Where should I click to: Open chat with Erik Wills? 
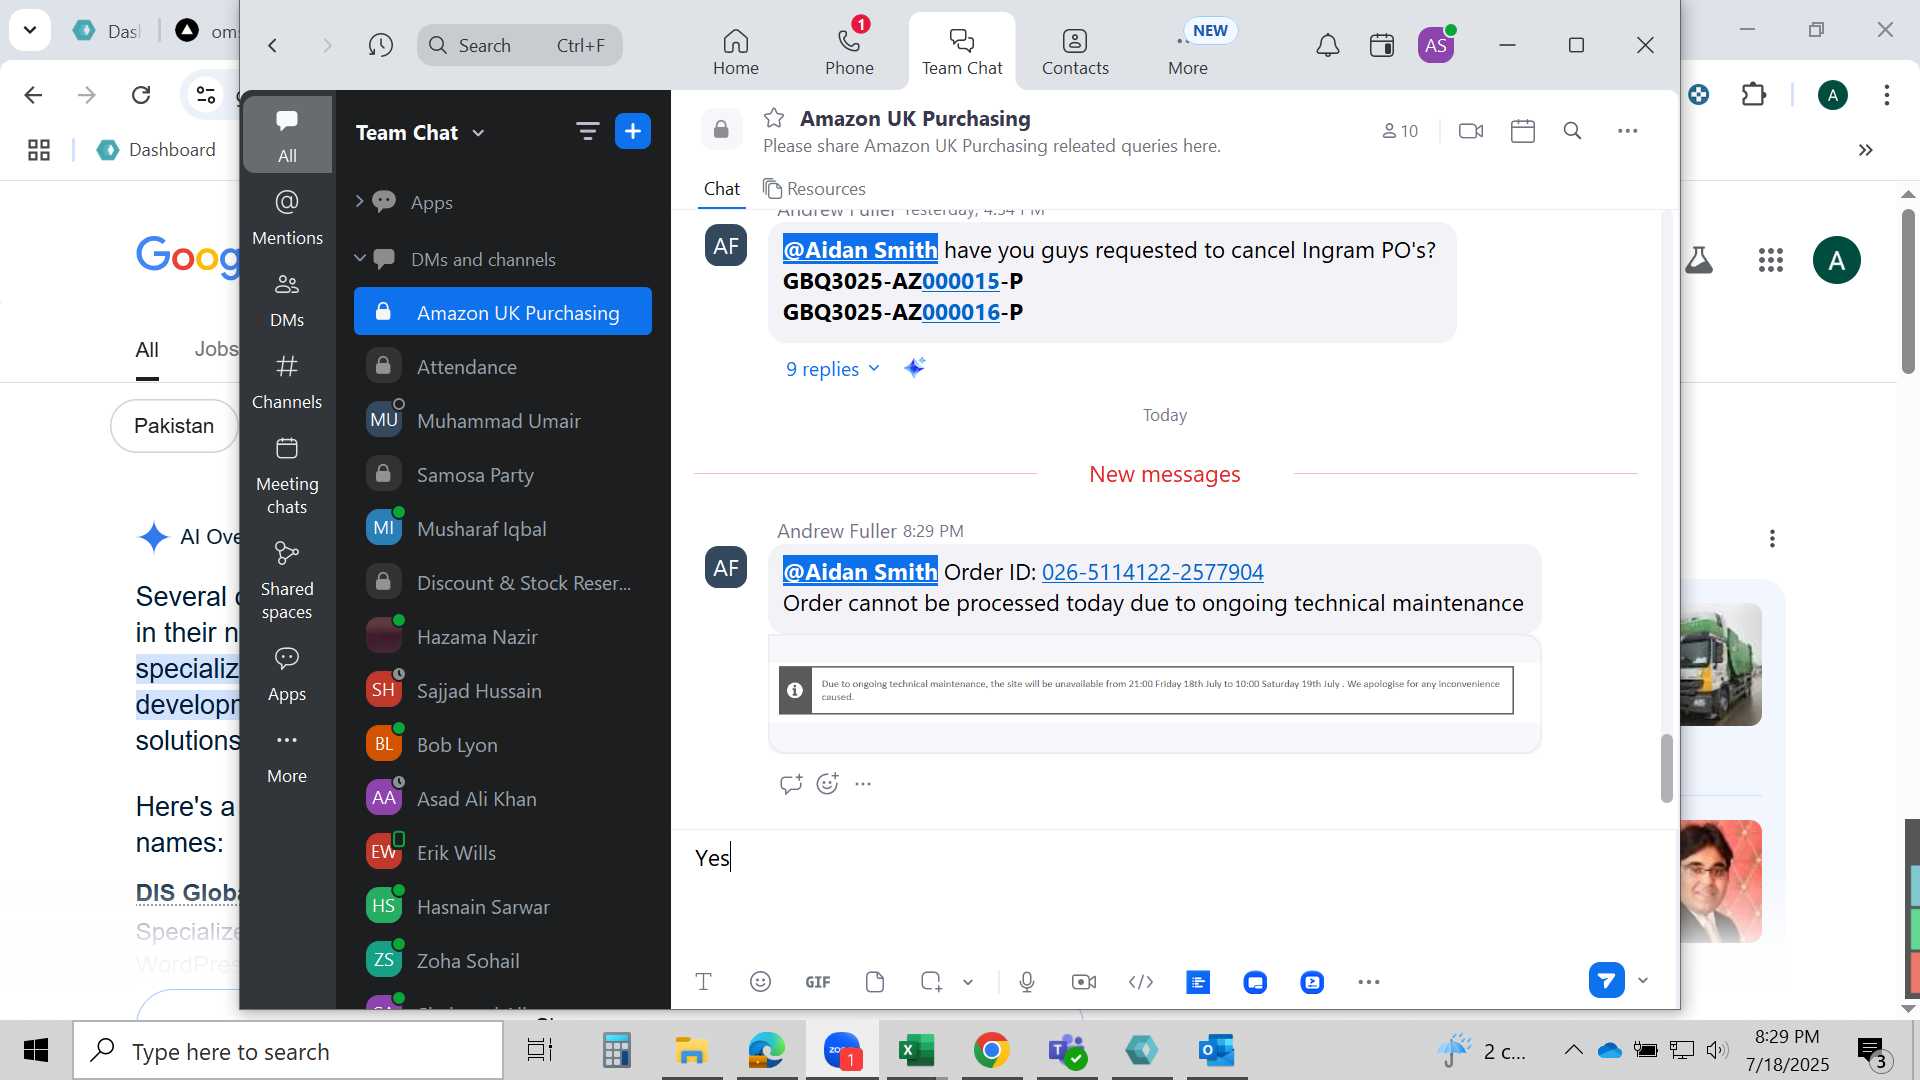(x=503, y=852)
